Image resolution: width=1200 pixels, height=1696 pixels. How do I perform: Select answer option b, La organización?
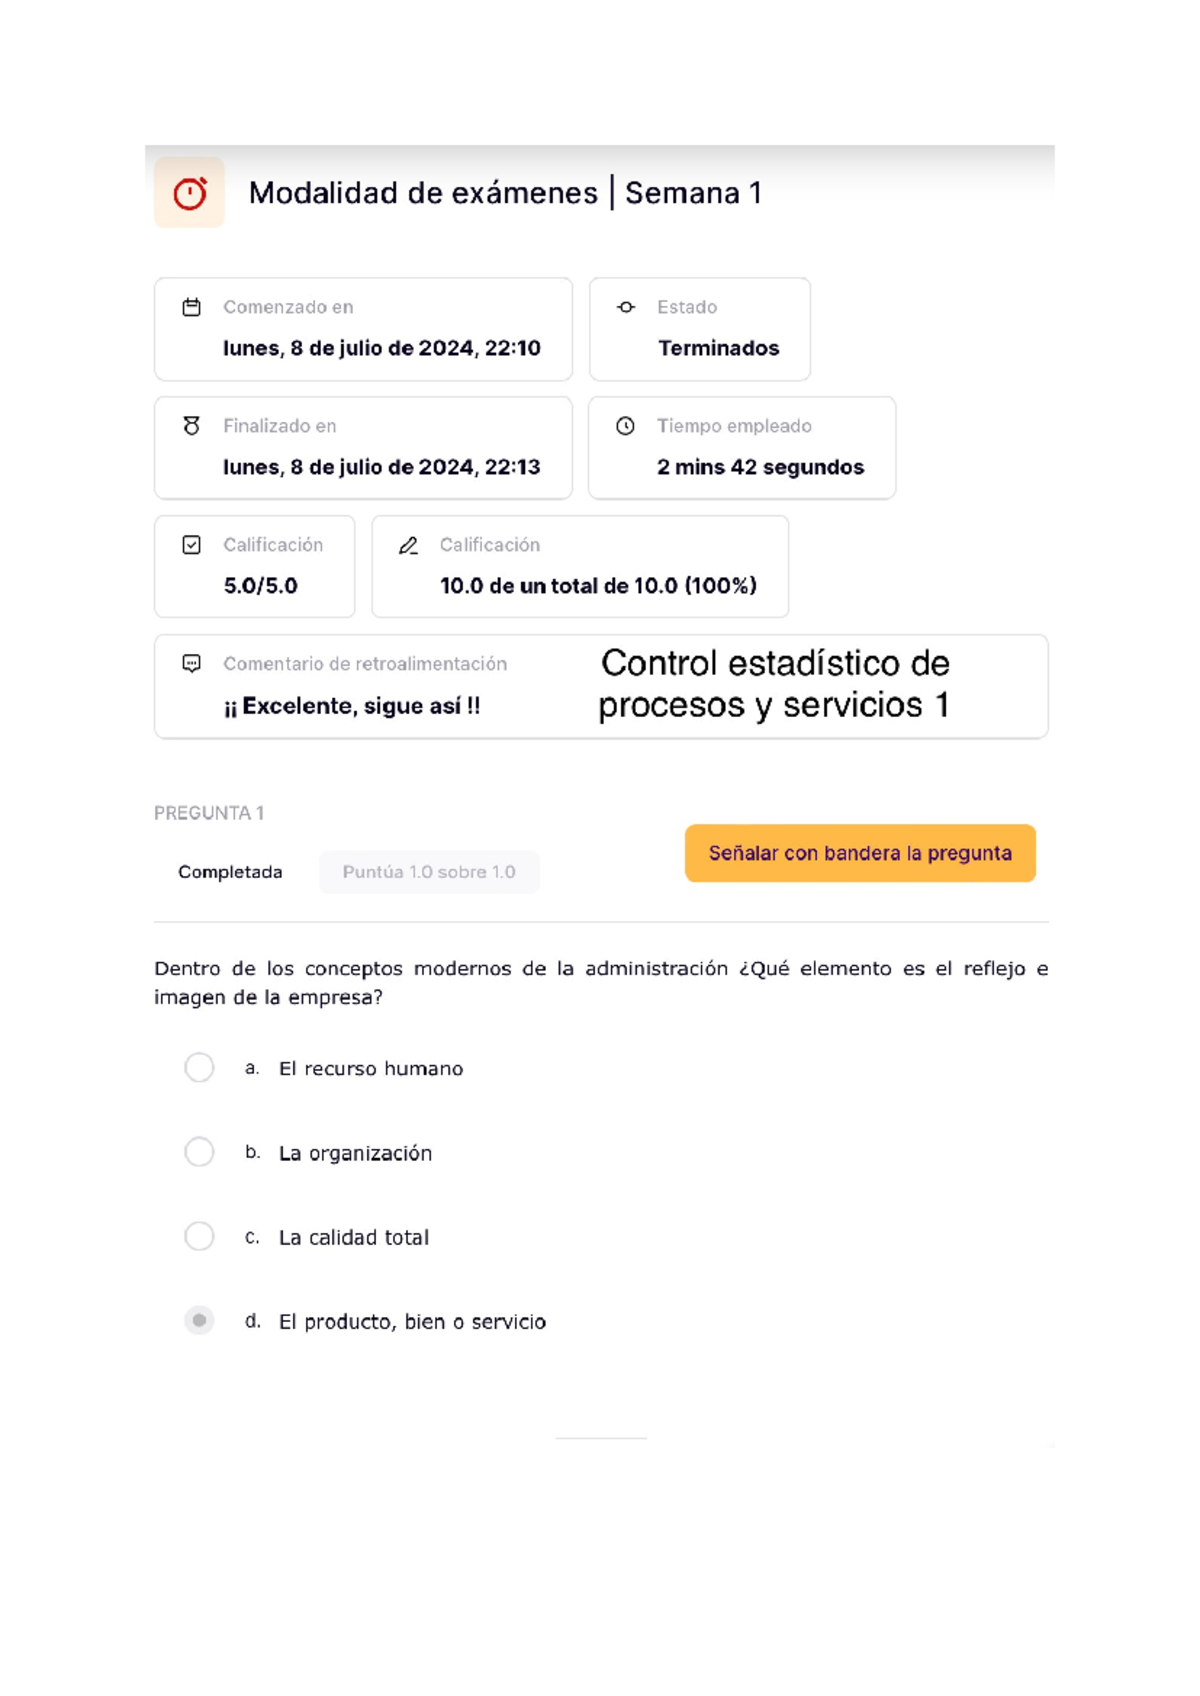(x=200, y=1152)
